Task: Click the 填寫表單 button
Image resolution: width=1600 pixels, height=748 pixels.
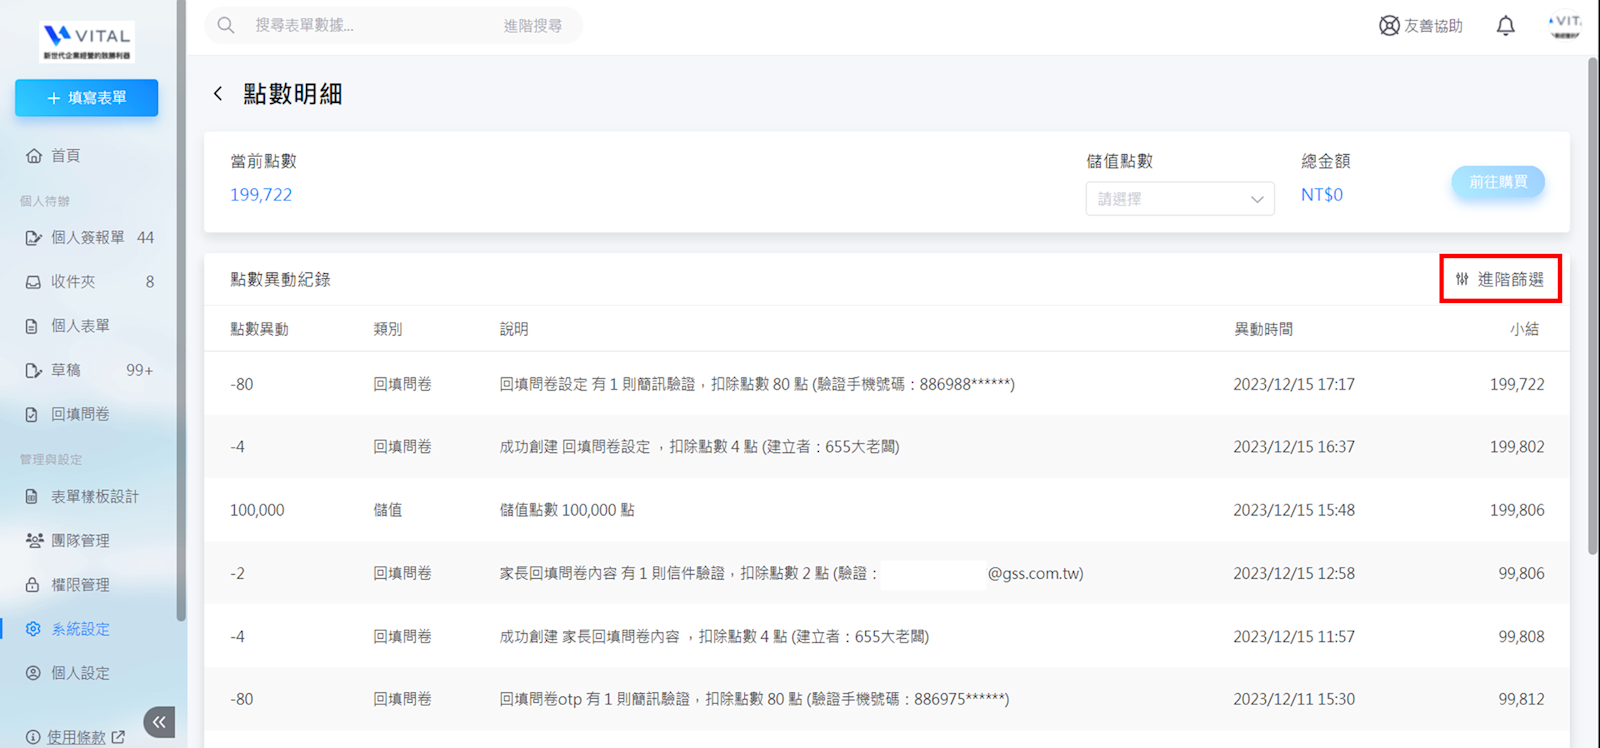Action: coord(87,98)
